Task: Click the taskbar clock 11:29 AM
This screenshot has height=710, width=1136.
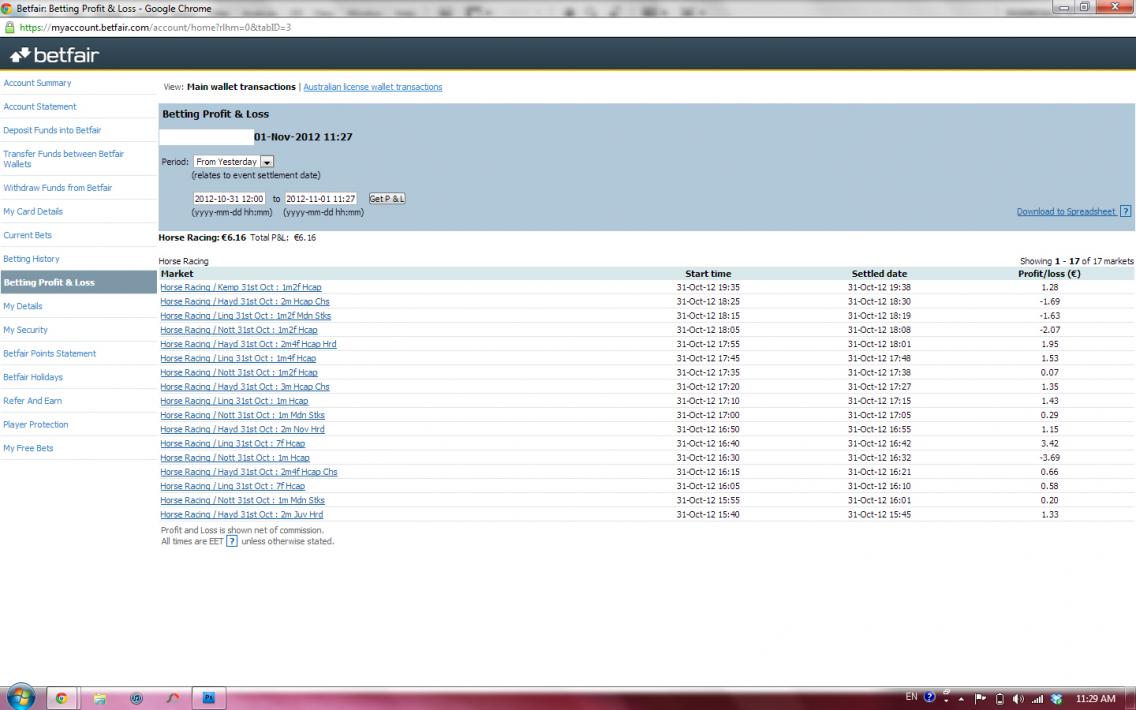Action: pyautogui.click(x=1095, y=699)
